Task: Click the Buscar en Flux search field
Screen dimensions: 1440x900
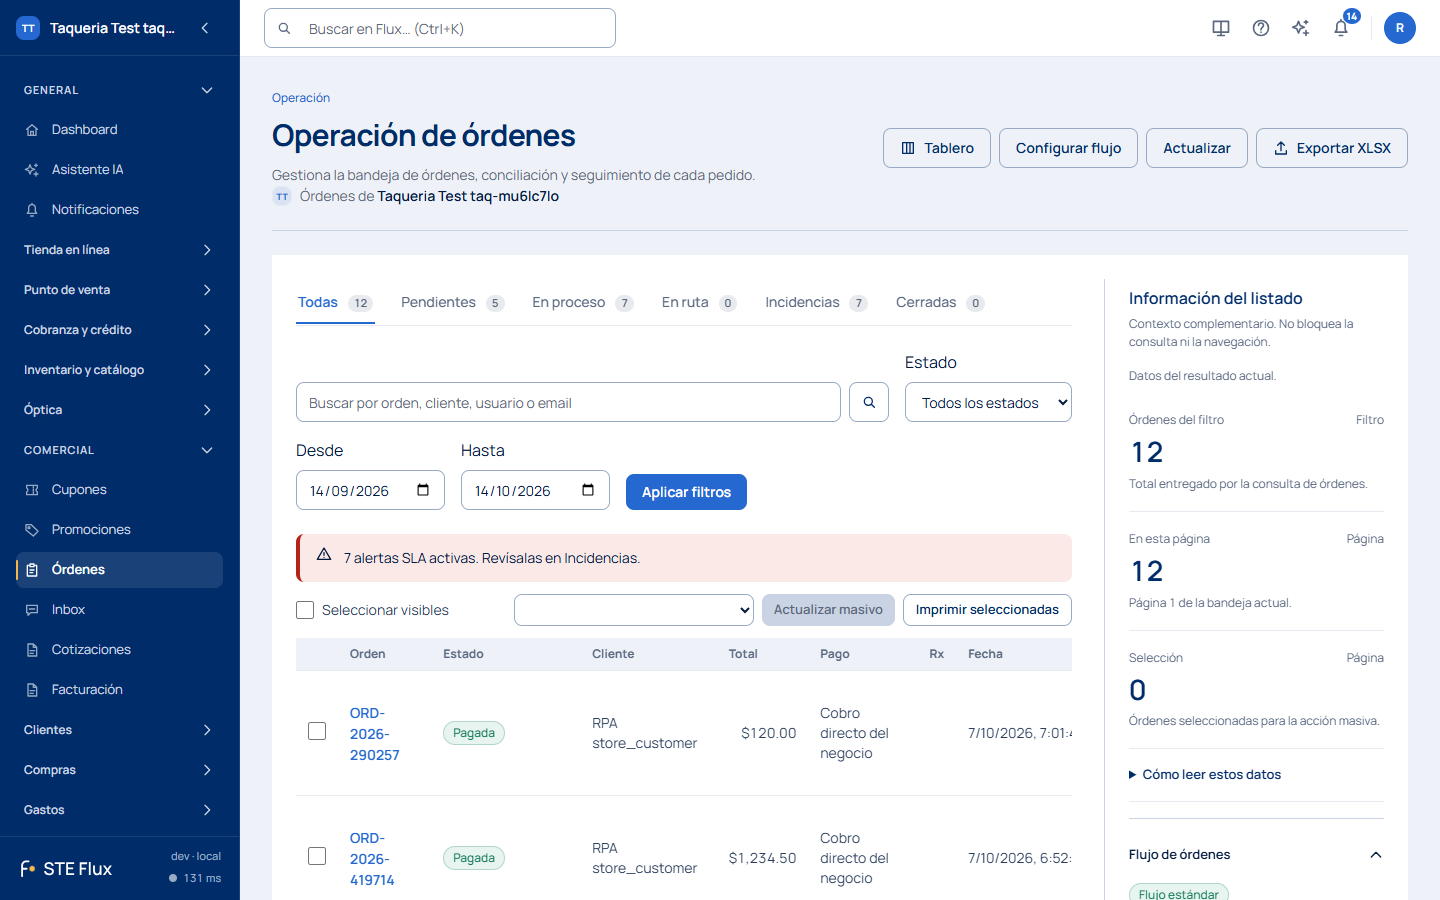Action: (440, 28)
